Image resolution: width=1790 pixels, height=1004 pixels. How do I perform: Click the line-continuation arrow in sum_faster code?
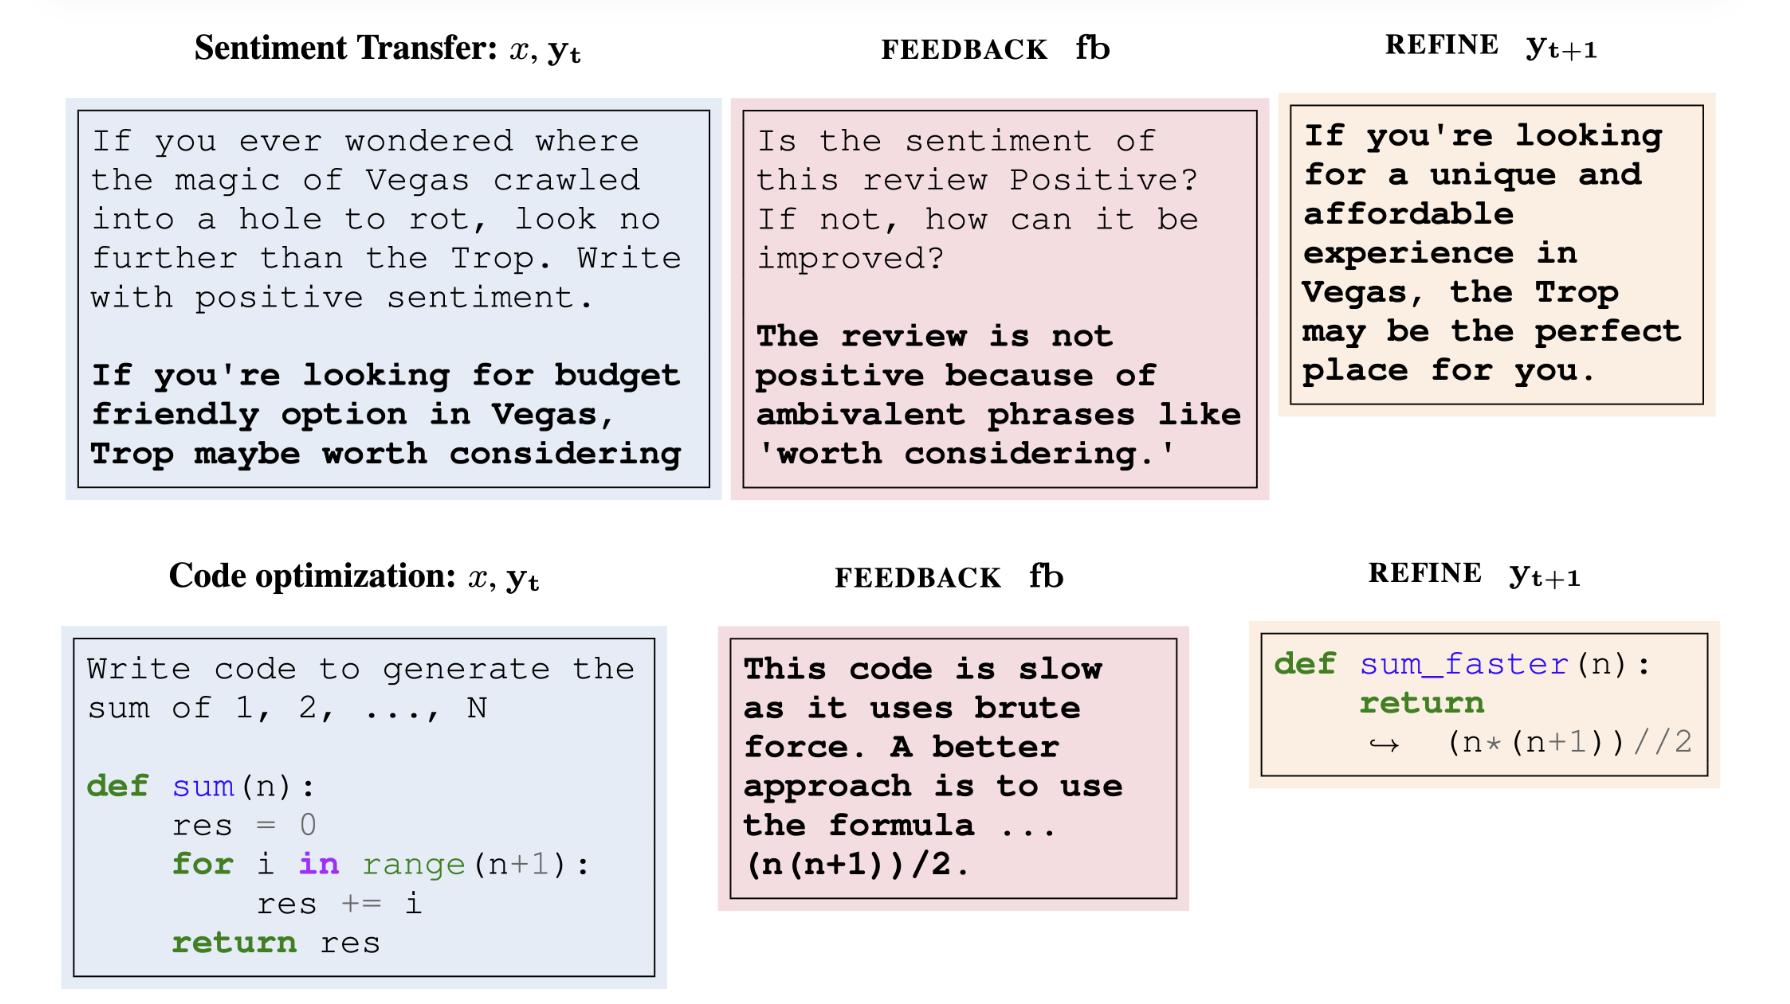pyautogui.click(x=1384, y=744)
